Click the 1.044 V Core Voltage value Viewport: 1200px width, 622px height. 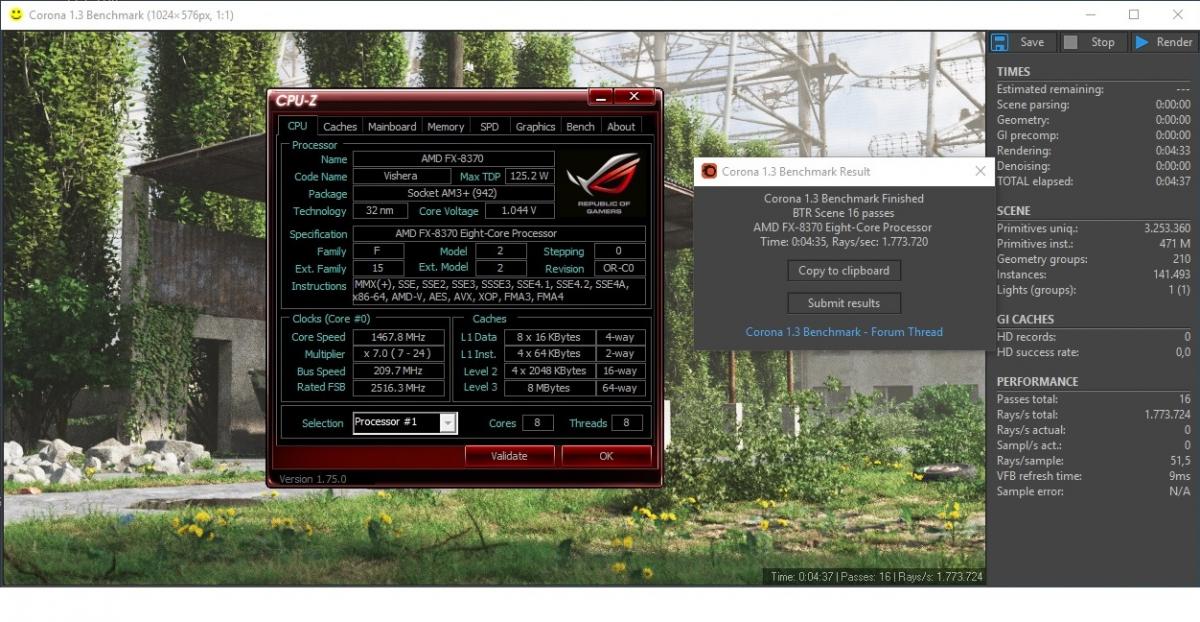click(520, 211)
